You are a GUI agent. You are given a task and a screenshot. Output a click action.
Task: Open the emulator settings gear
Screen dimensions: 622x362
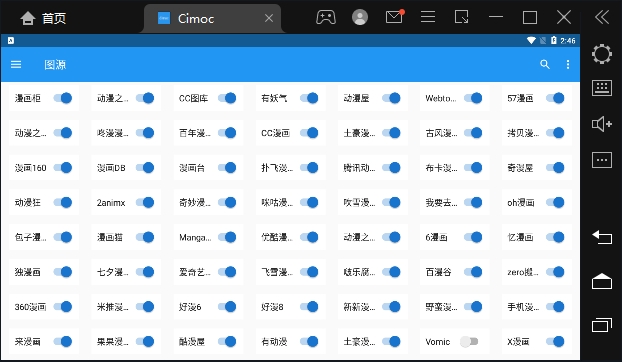click(x=602, y=54)
